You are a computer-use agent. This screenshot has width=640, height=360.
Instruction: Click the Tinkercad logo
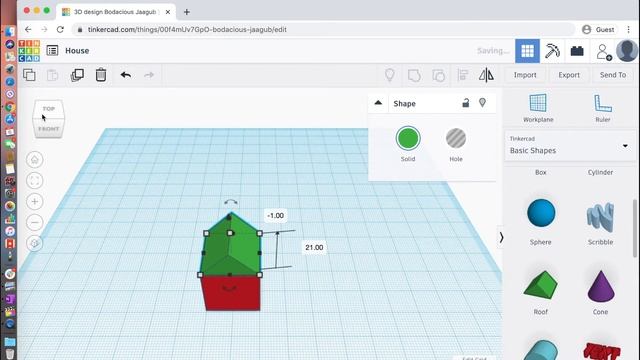(x=29, y=51)
